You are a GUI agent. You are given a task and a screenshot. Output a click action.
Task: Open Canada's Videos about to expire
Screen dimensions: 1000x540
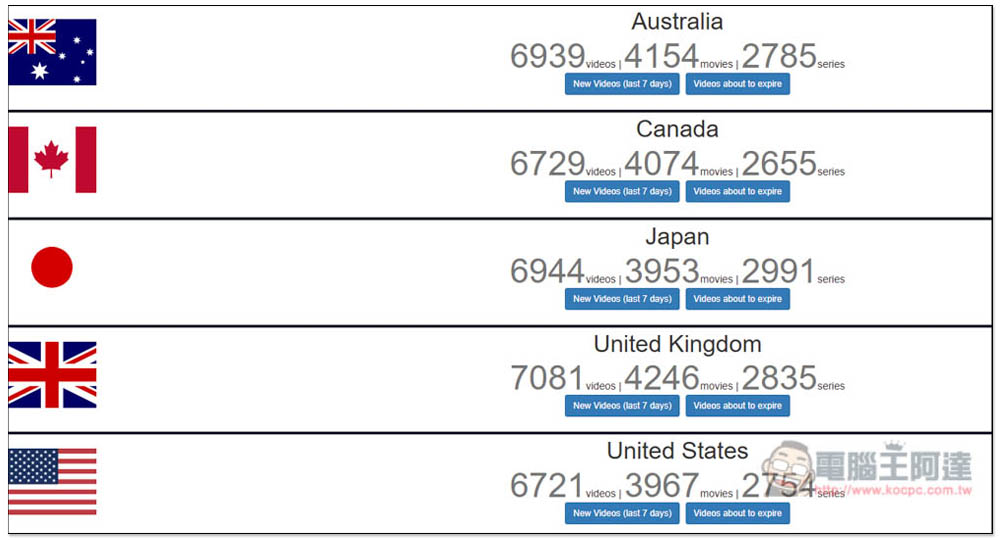737,191
